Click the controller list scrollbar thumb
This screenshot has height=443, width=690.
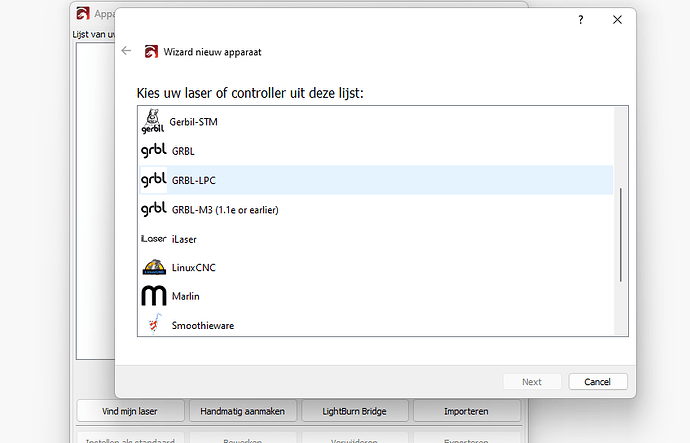pos(620,235)
